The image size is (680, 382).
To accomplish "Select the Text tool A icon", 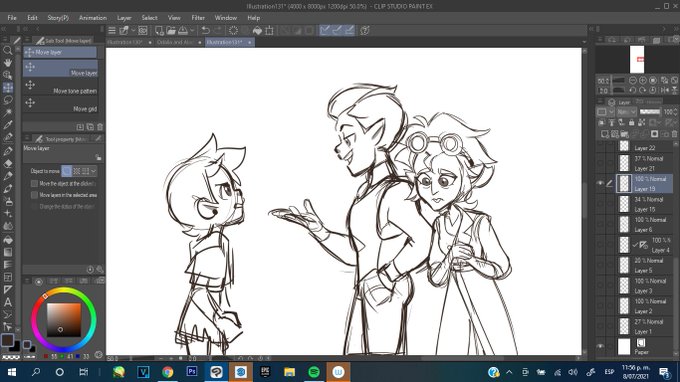I will pyautogui.click(x=7, y=302).
